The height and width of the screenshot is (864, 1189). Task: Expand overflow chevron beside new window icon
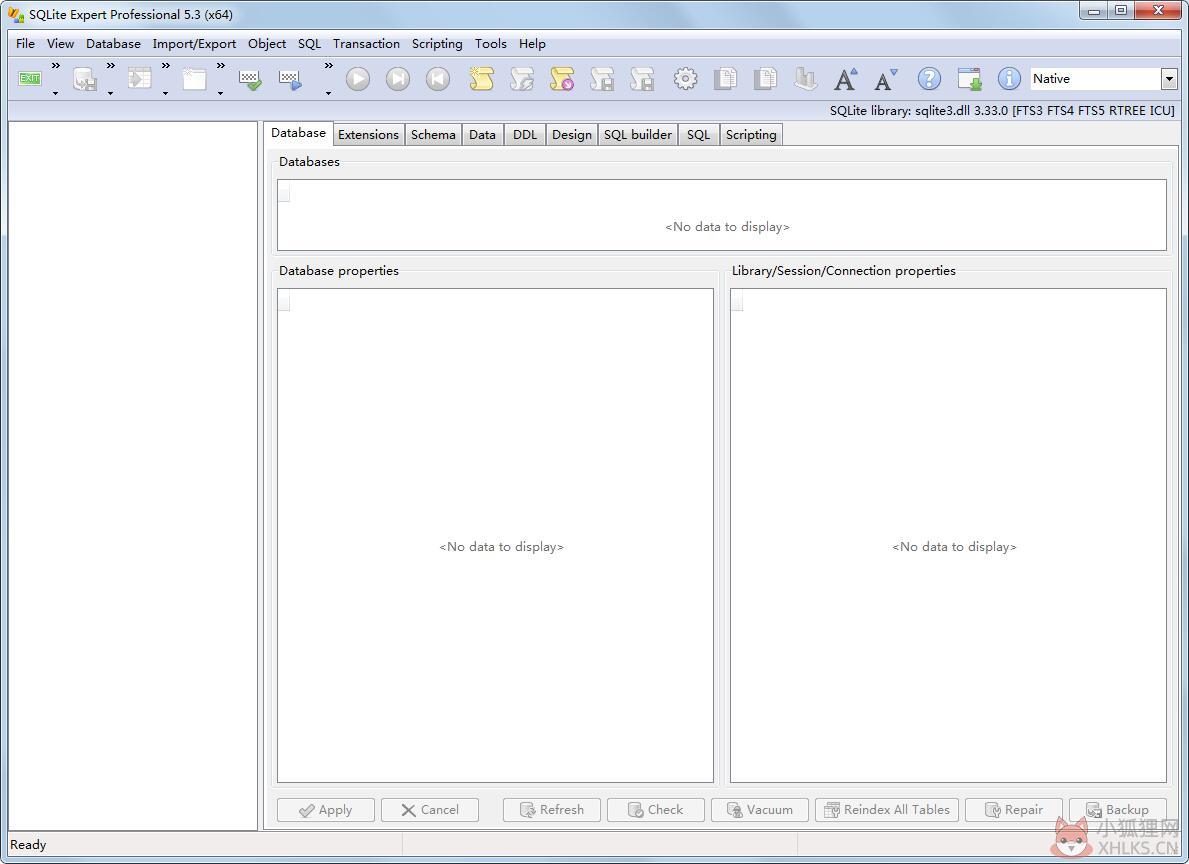click(x=221, y=66)
